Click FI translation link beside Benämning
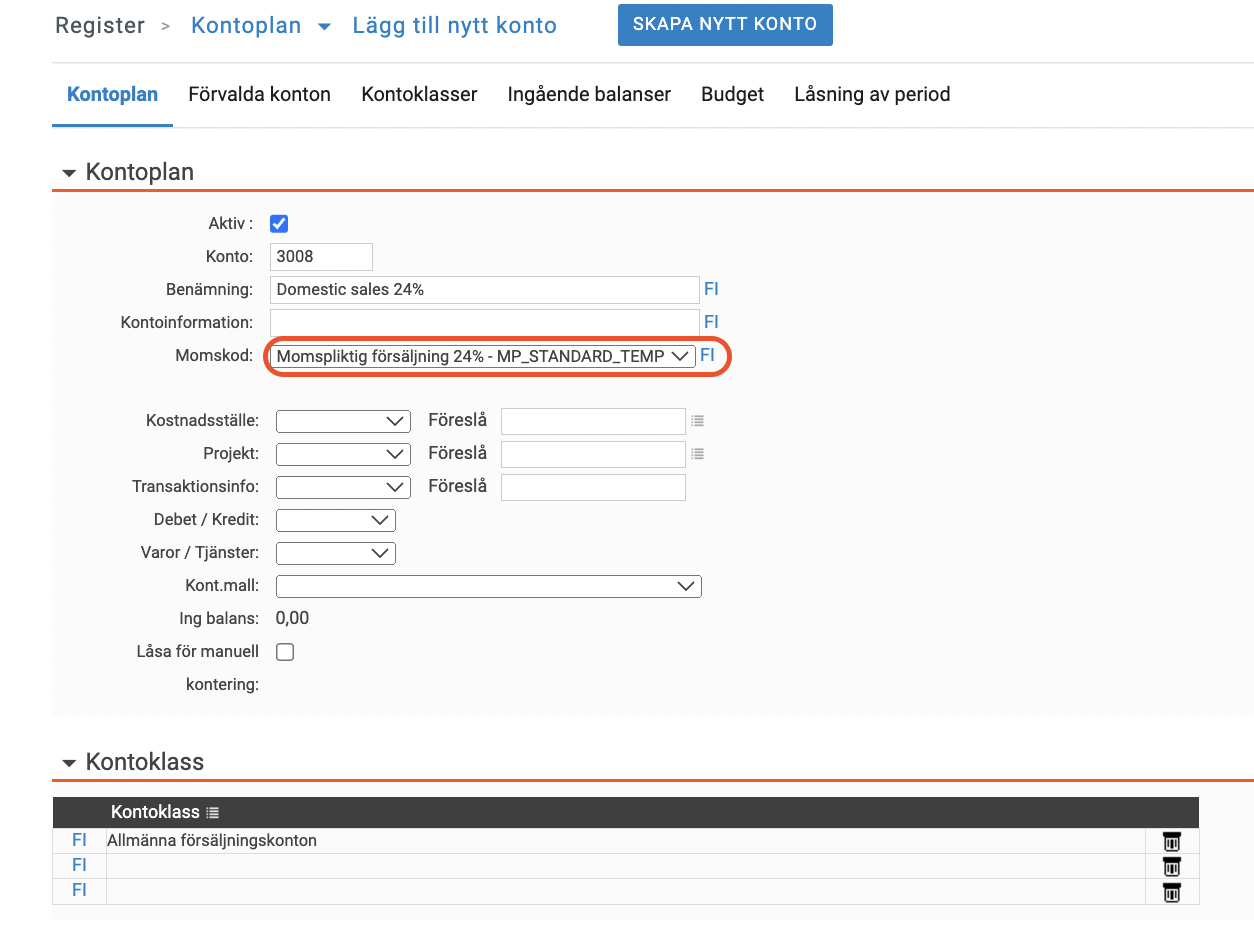This screenshot has width=1254, height=936. (x=711, y=289)
